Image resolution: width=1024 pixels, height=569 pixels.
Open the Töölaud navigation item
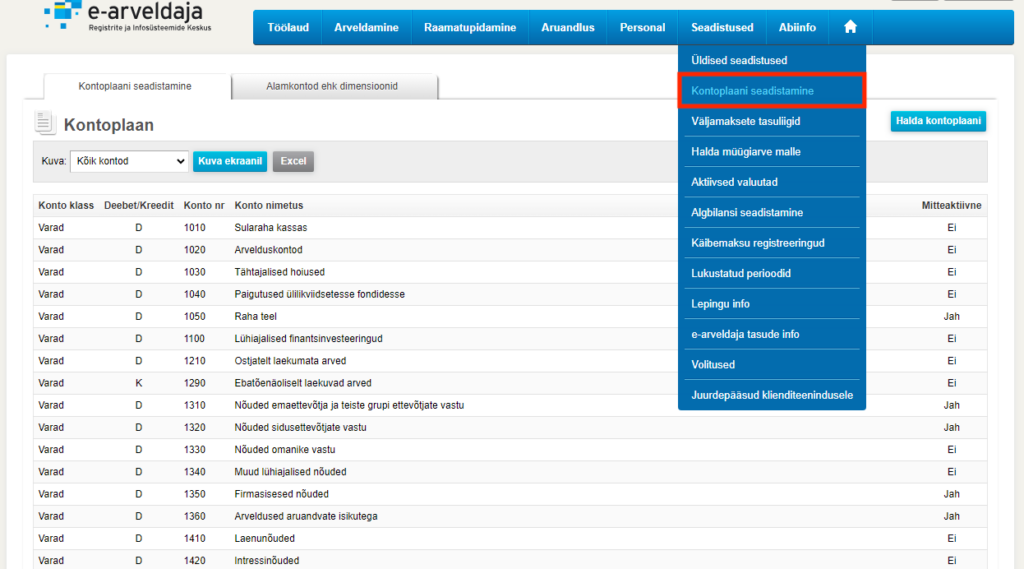[287, 27]
